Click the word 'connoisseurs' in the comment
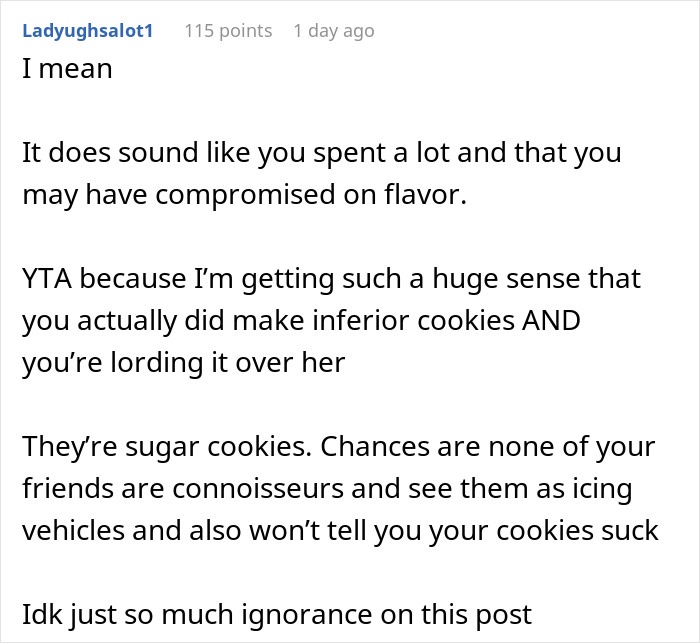Viewport: 700px width, 643px height. tap(258, 489)
